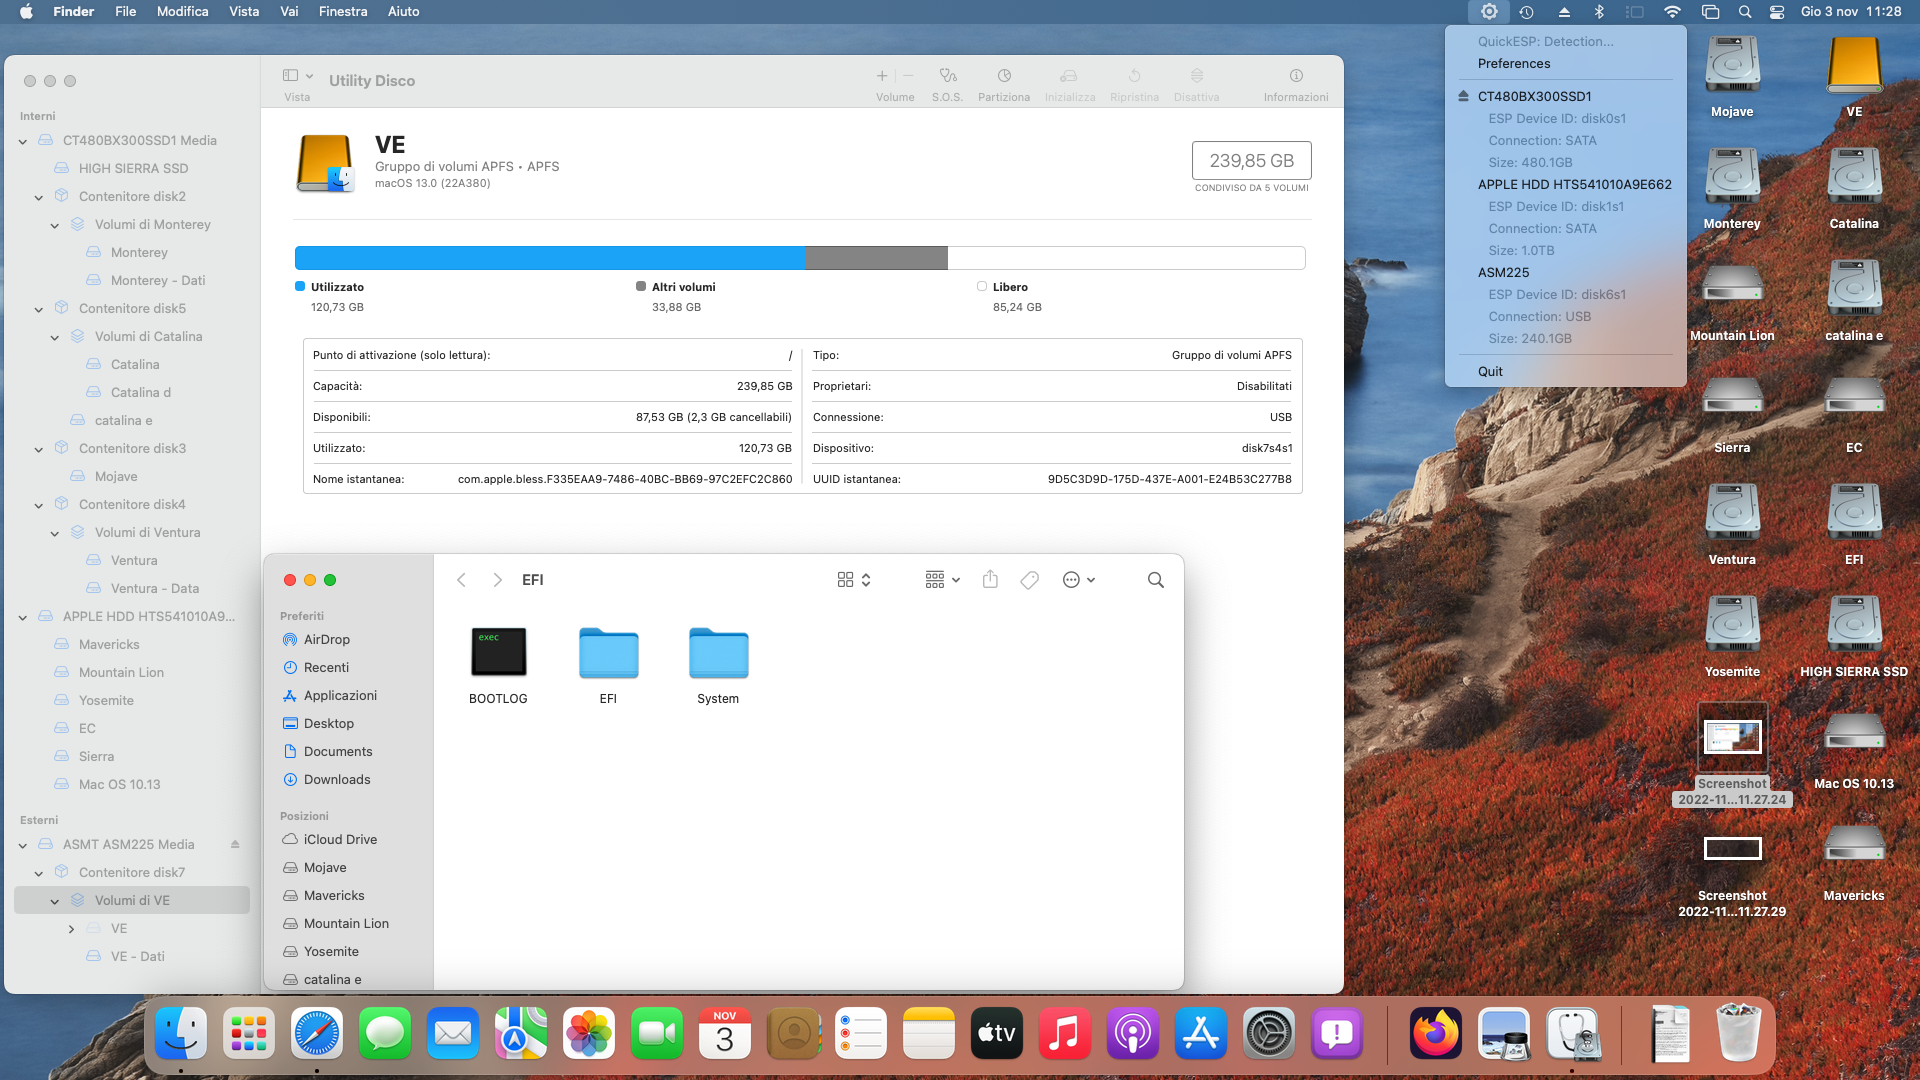Select Downloads in Finder sidebar
Image resolution: width=1920 pixels, height=1080 pixels.
(336, 780)
